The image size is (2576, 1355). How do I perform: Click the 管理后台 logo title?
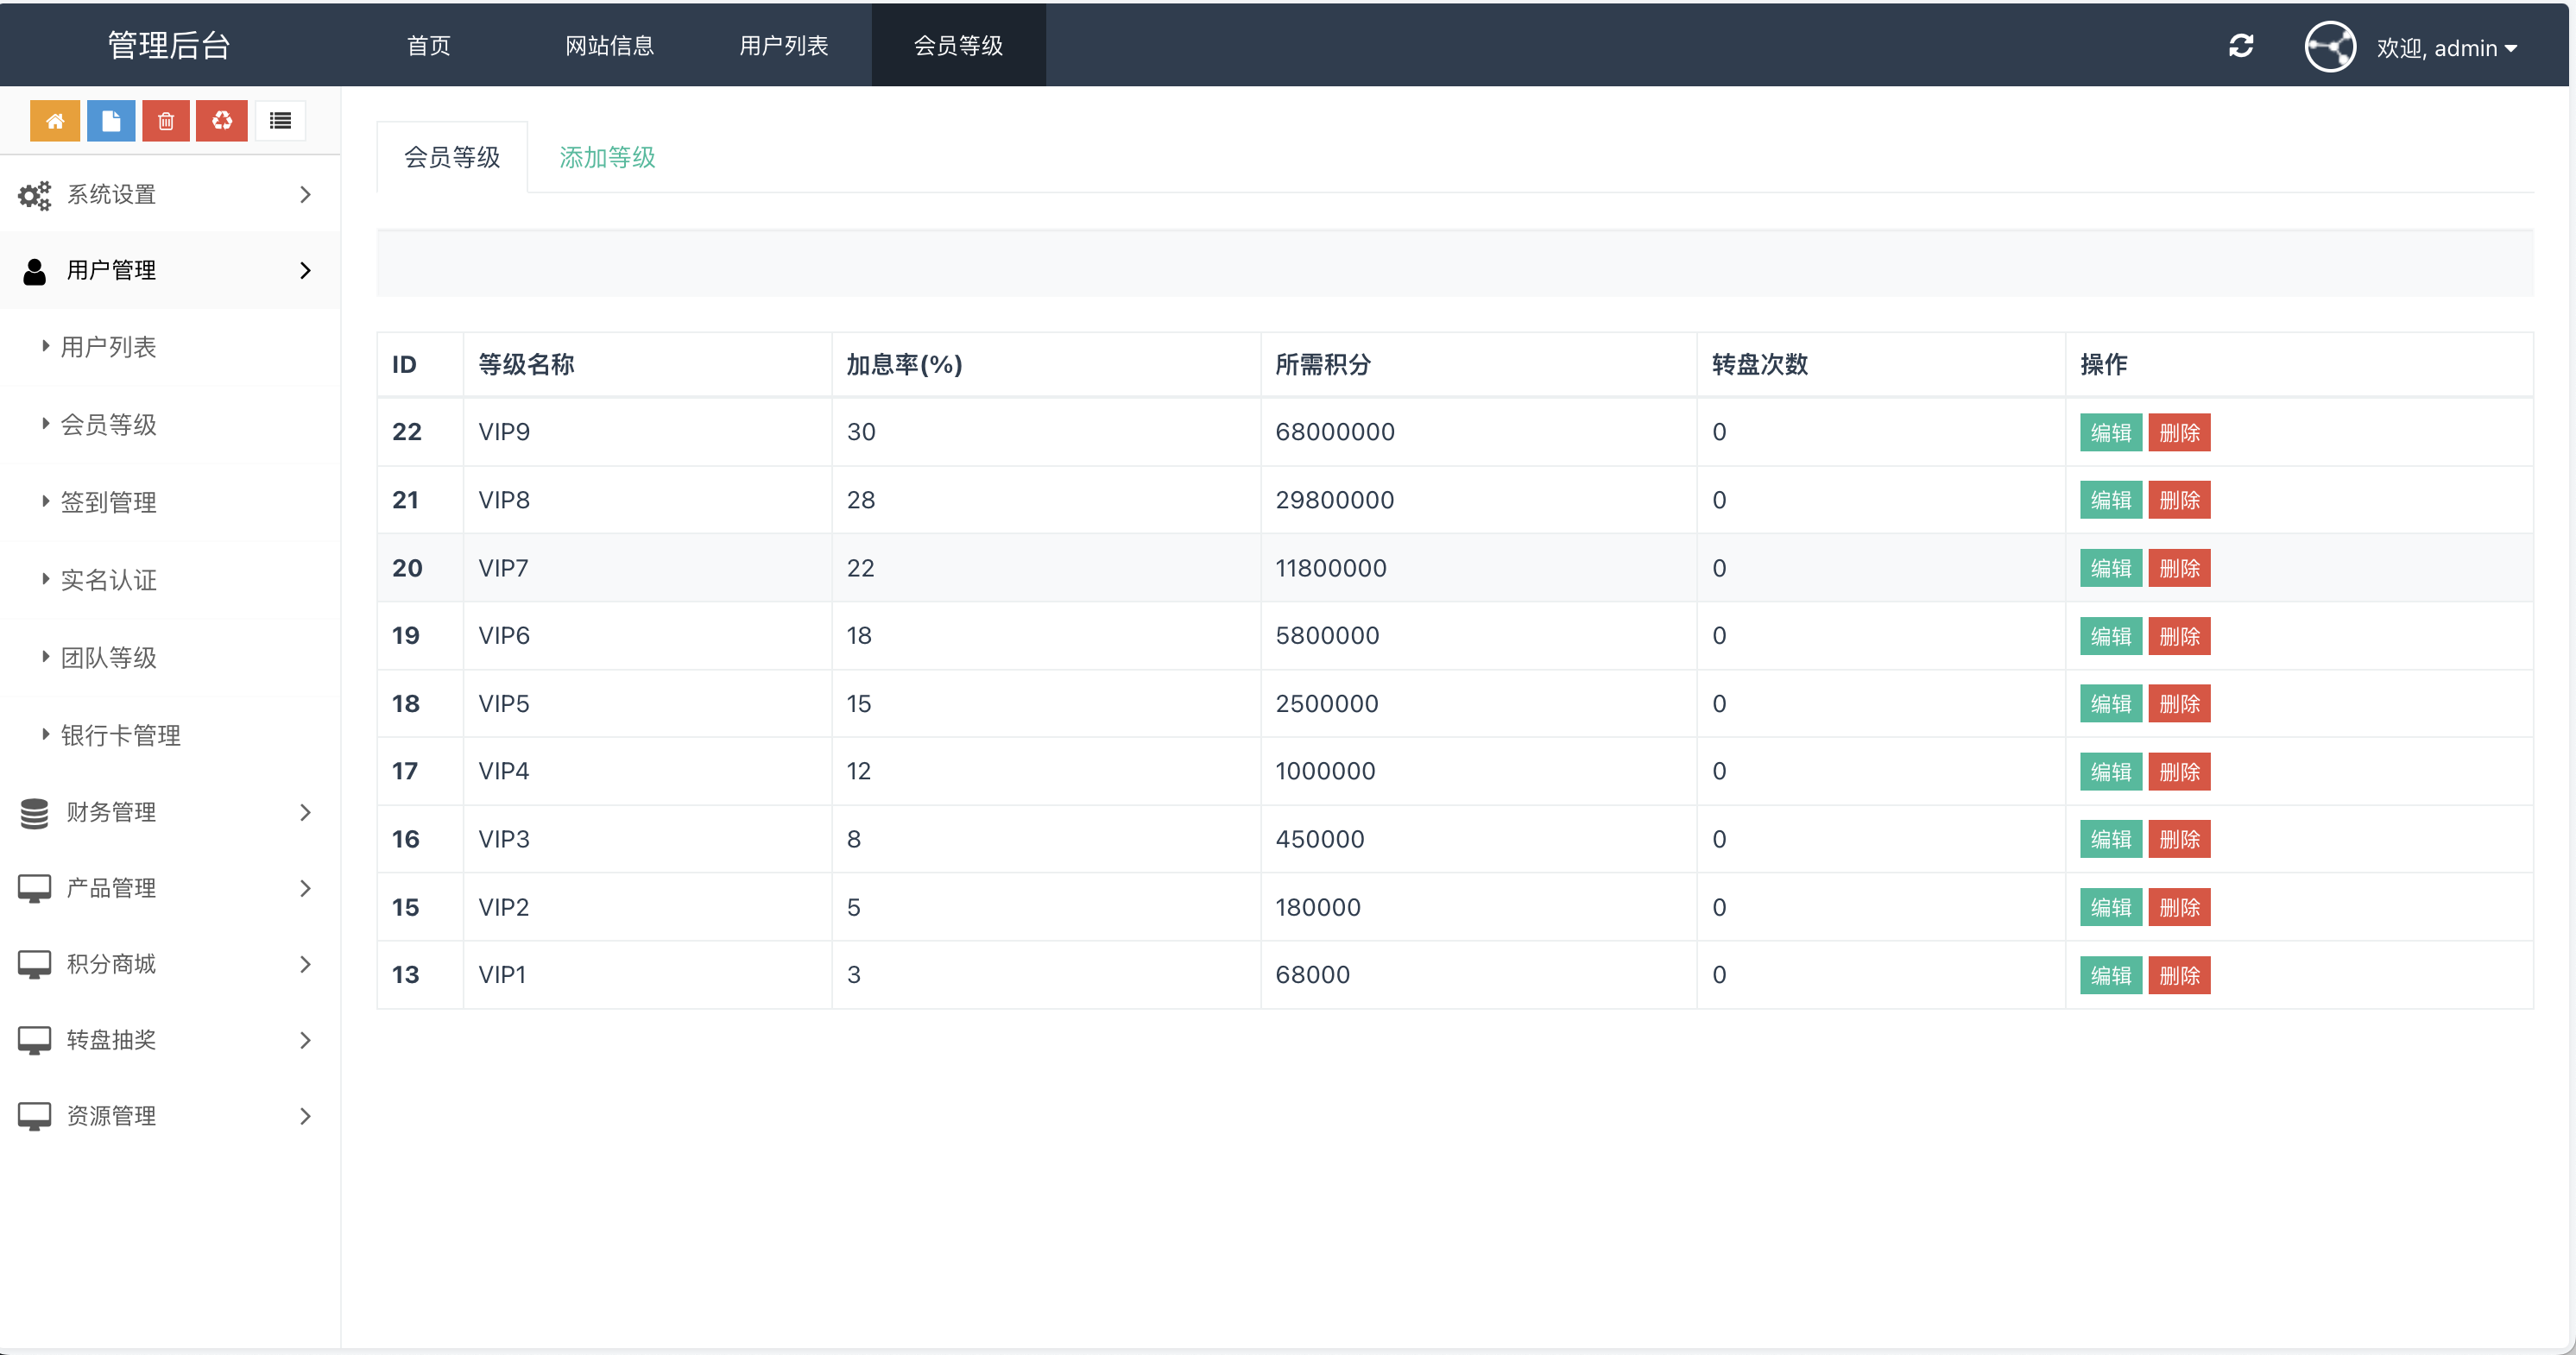[169, 46]
